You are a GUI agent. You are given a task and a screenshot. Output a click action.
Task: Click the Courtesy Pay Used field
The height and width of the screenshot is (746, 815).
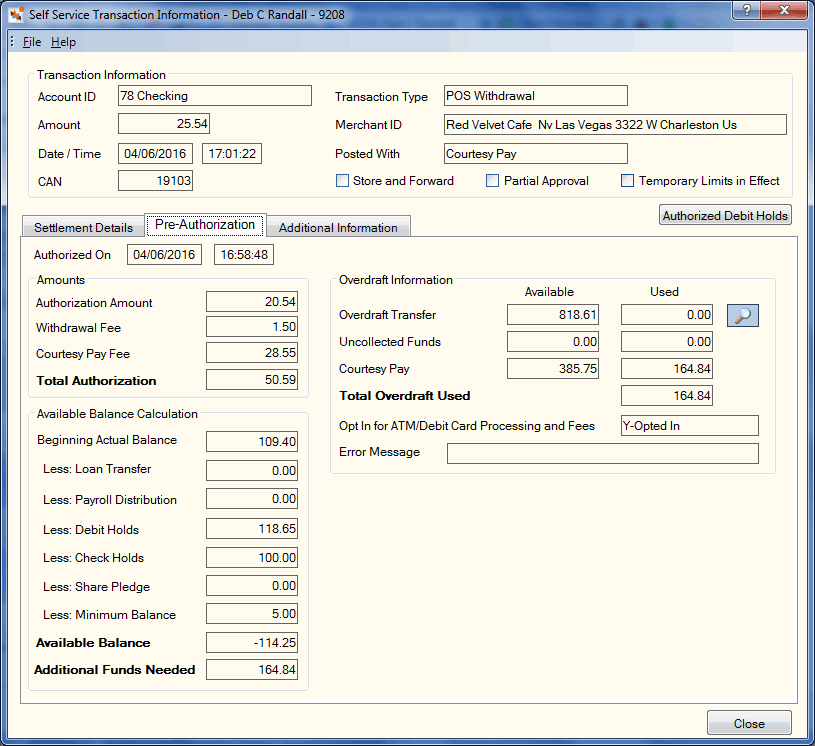pos(667,369)
